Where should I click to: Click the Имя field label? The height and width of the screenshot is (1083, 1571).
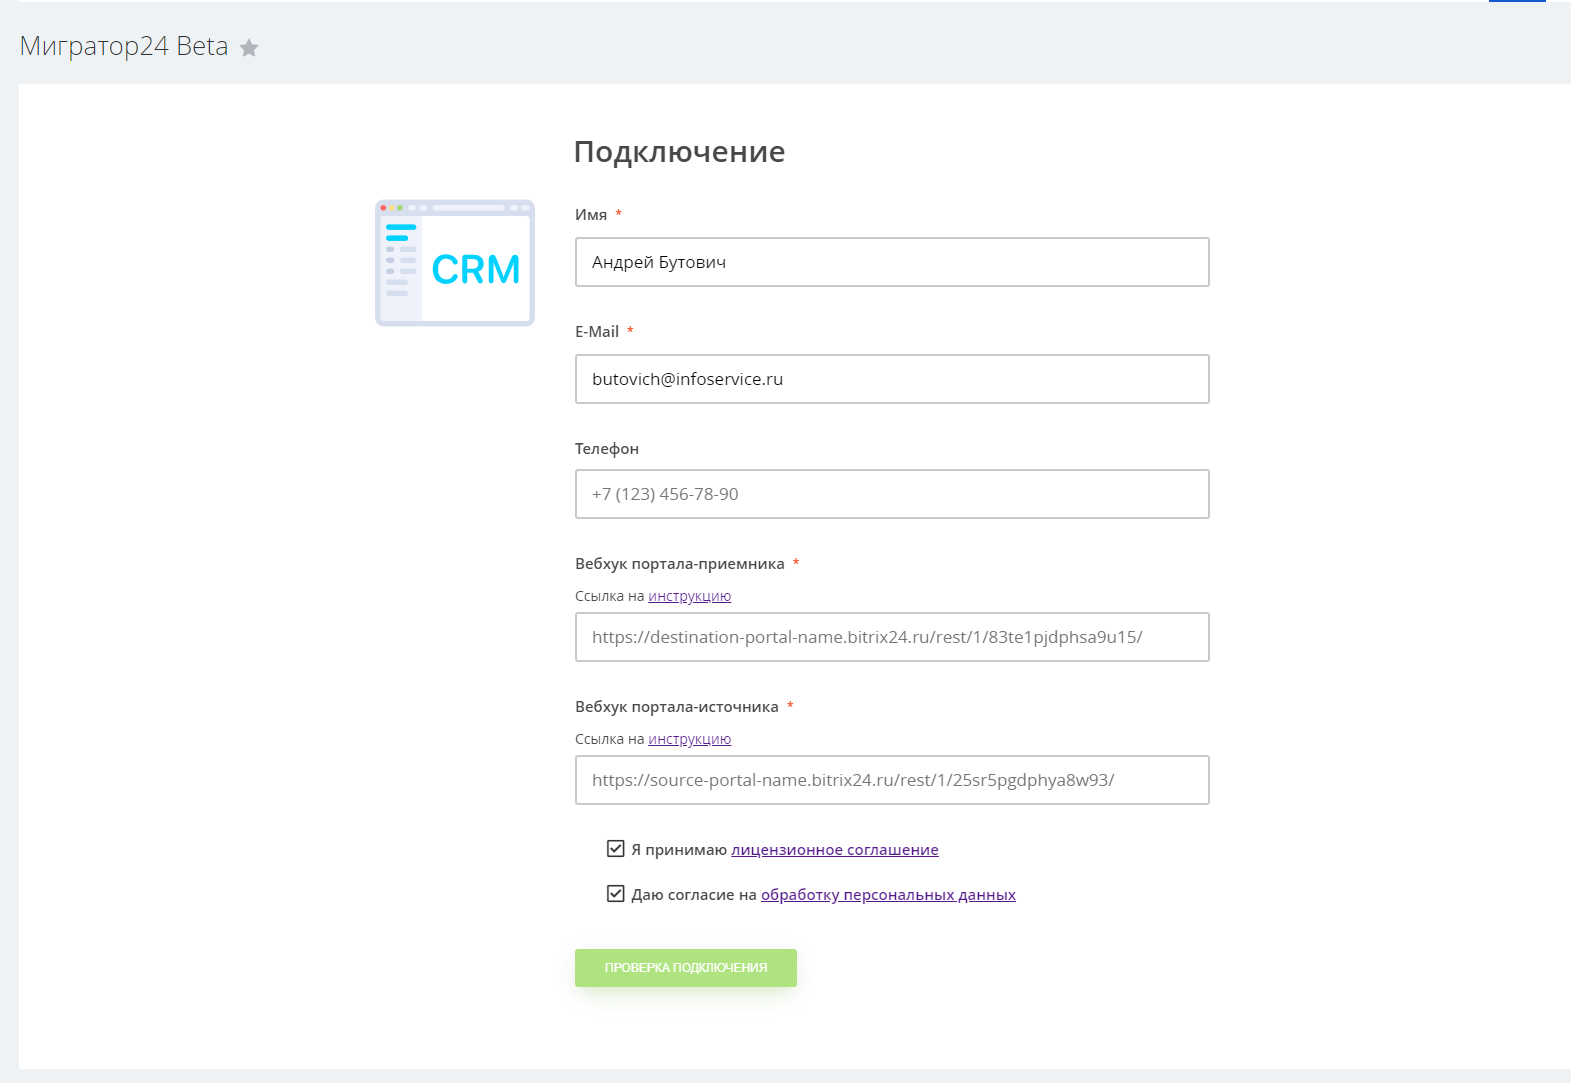click(x=591, y=215)
